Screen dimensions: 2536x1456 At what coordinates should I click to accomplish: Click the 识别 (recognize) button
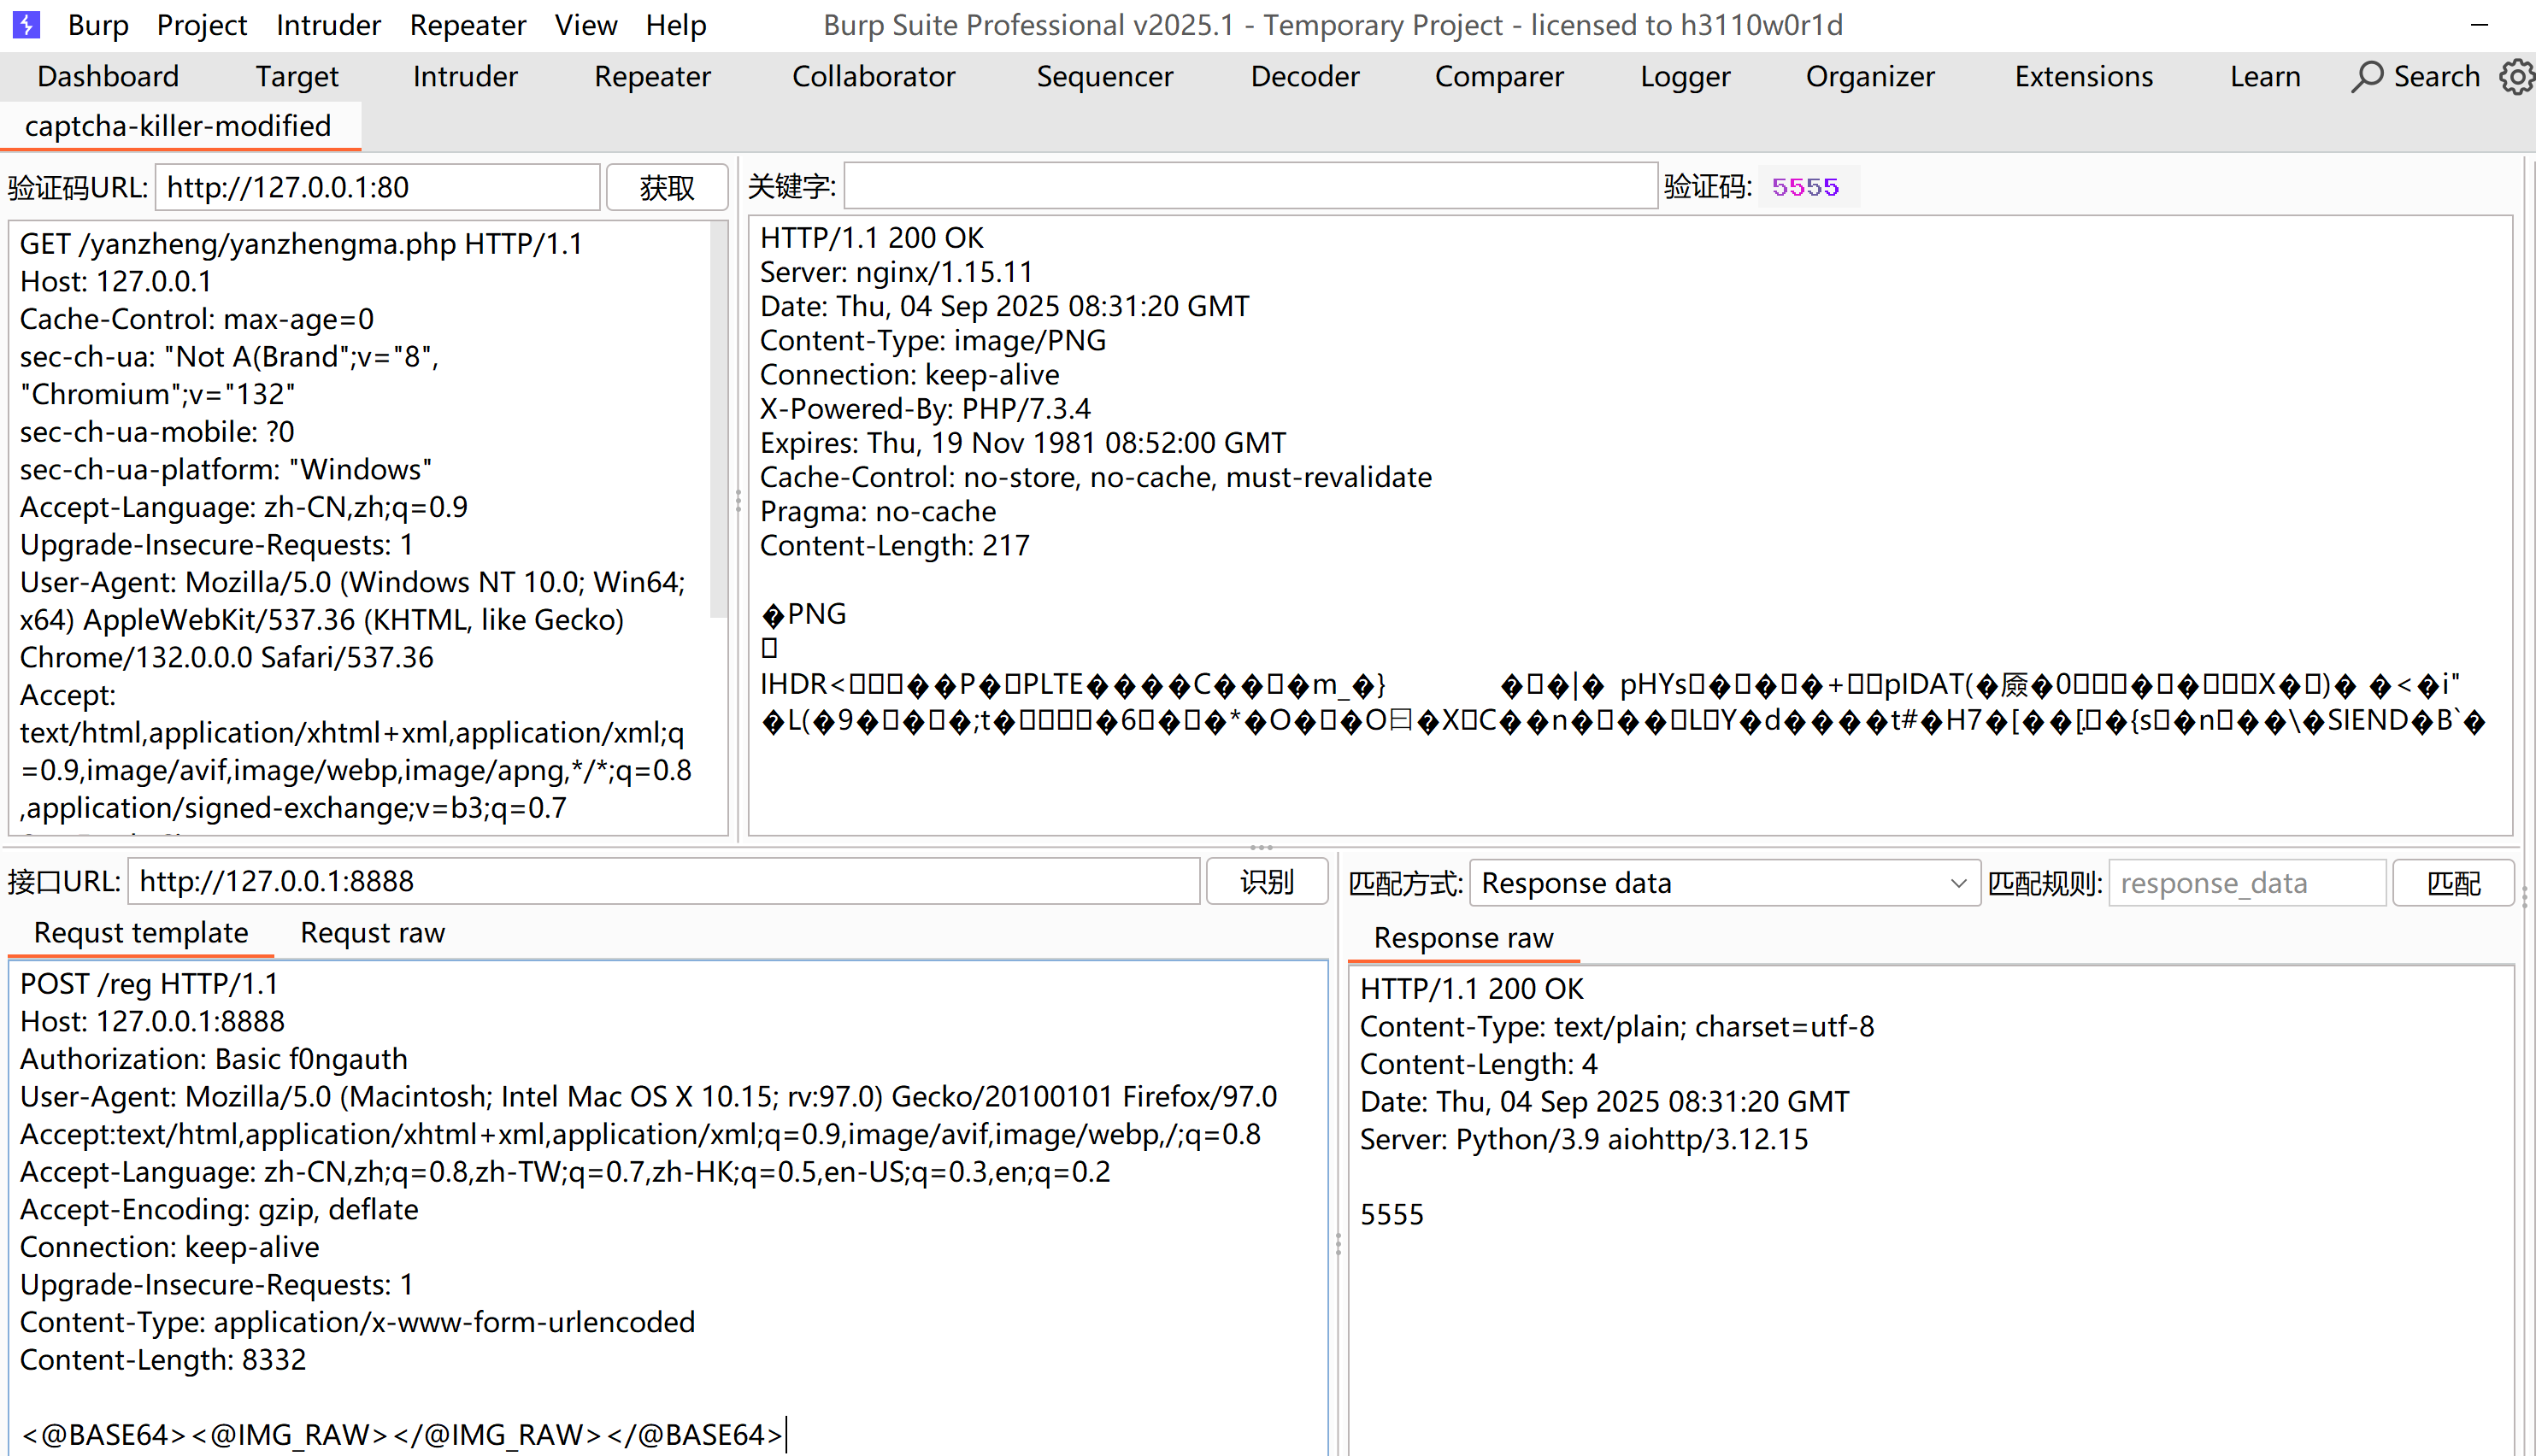pyautogui.click(x=1267, y=882)
